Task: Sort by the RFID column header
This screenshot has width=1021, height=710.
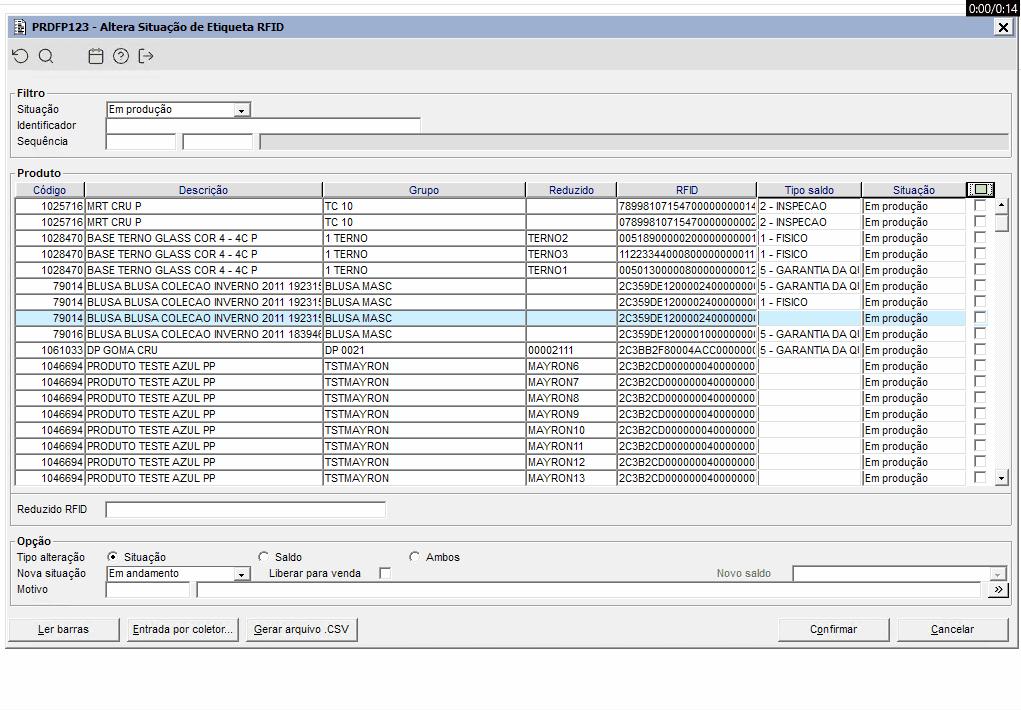Action: coord(687,190)
